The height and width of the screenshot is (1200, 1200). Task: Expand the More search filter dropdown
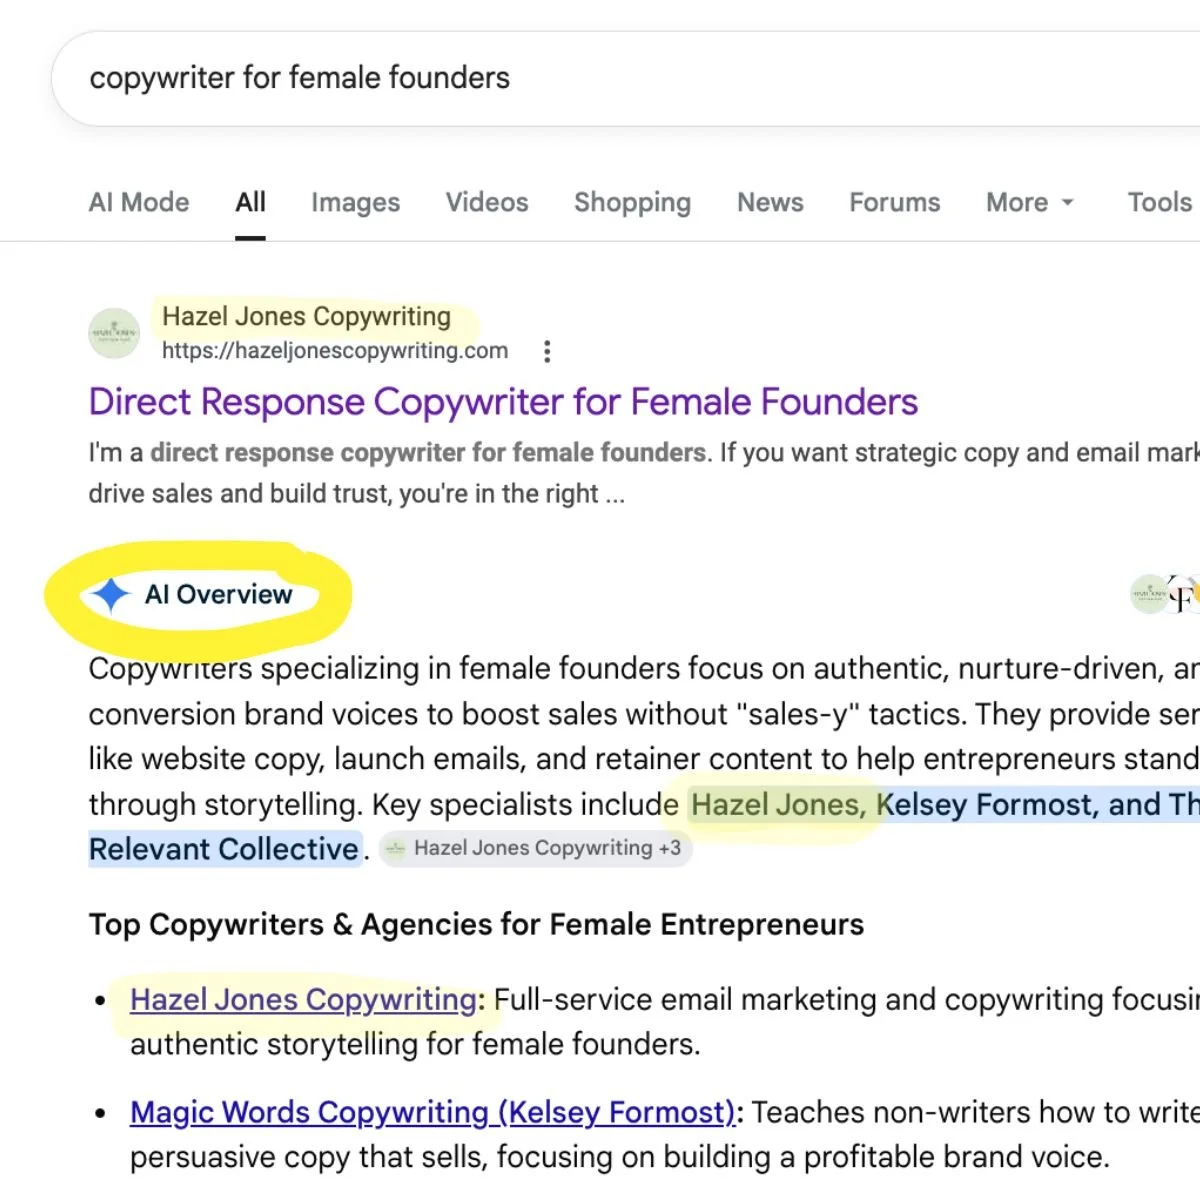(1030, 202)
